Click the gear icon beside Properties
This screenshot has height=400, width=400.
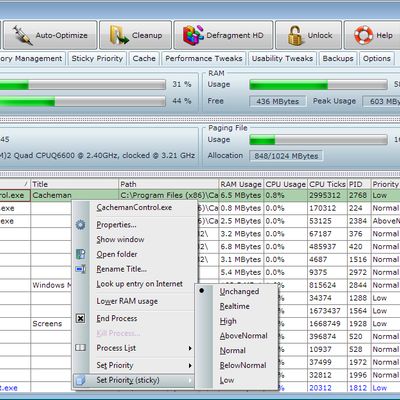pyautogui.click(x=80, y=225)
